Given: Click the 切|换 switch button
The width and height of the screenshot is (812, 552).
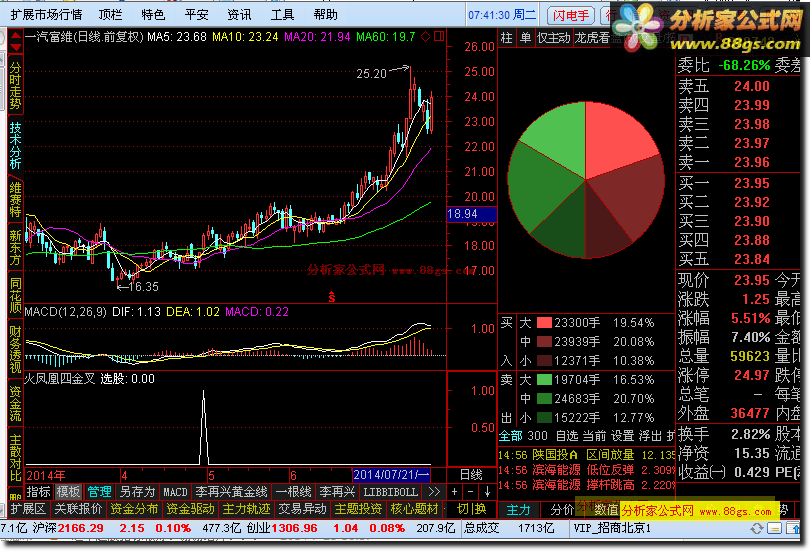Looking at the screenshot, I should 471,509.
